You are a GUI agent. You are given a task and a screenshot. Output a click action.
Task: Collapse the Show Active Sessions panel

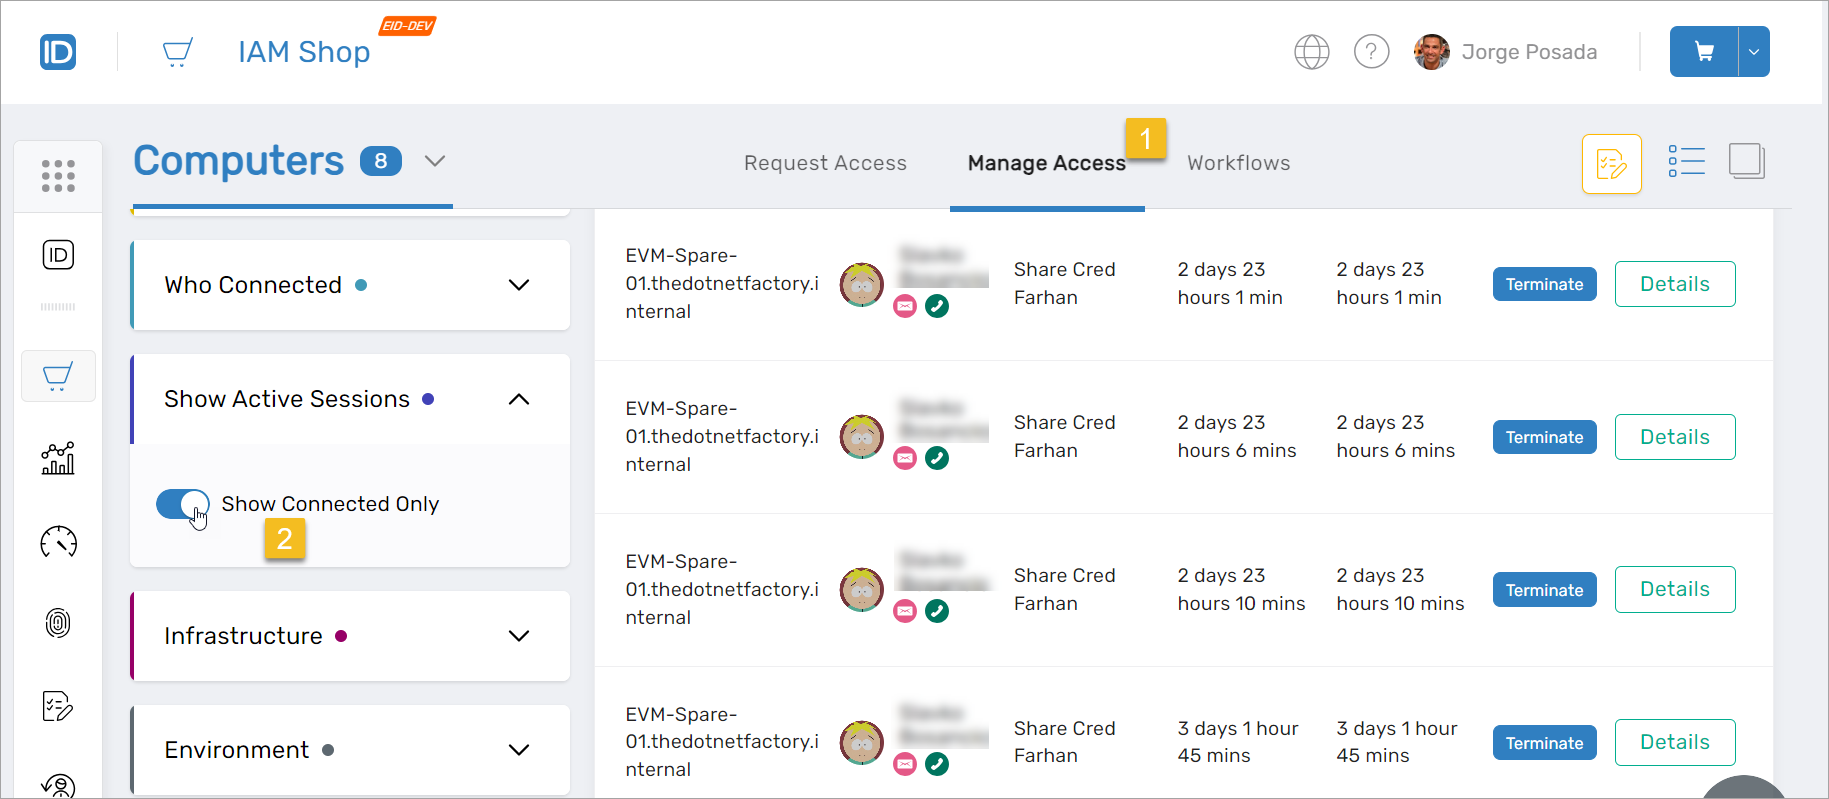518,399
